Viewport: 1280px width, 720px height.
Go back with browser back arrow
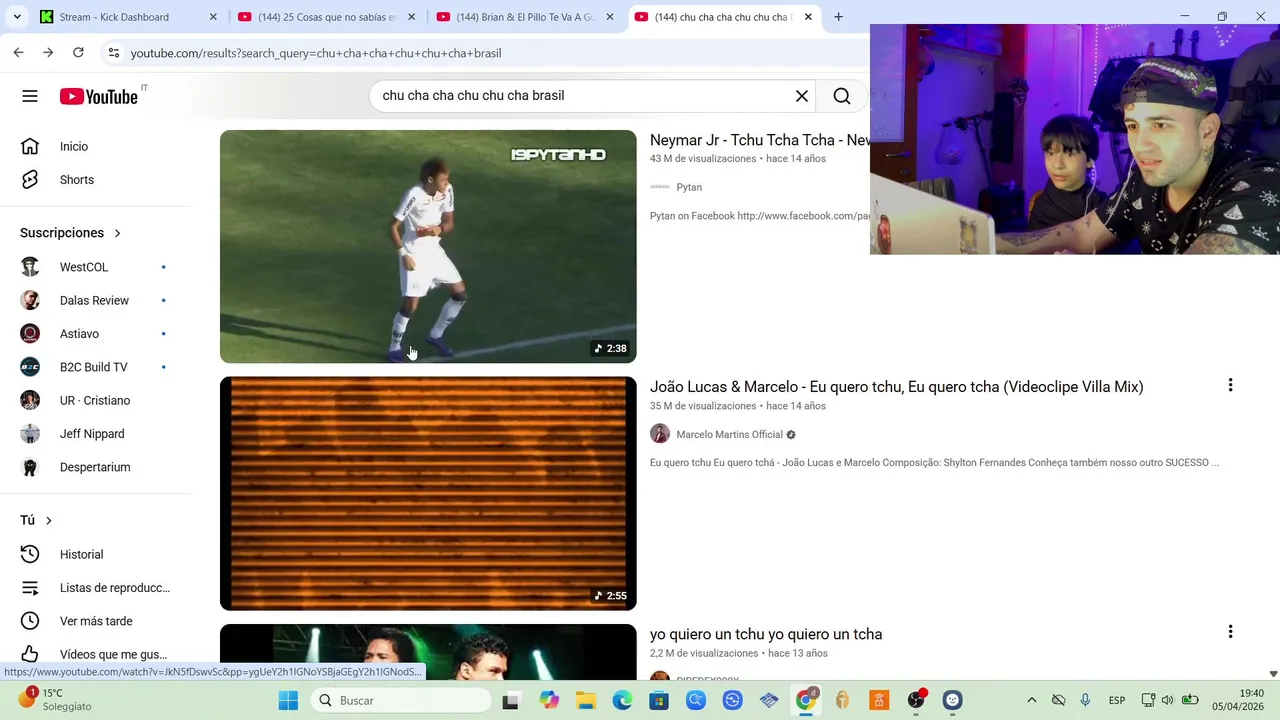(x=18, y=53)
